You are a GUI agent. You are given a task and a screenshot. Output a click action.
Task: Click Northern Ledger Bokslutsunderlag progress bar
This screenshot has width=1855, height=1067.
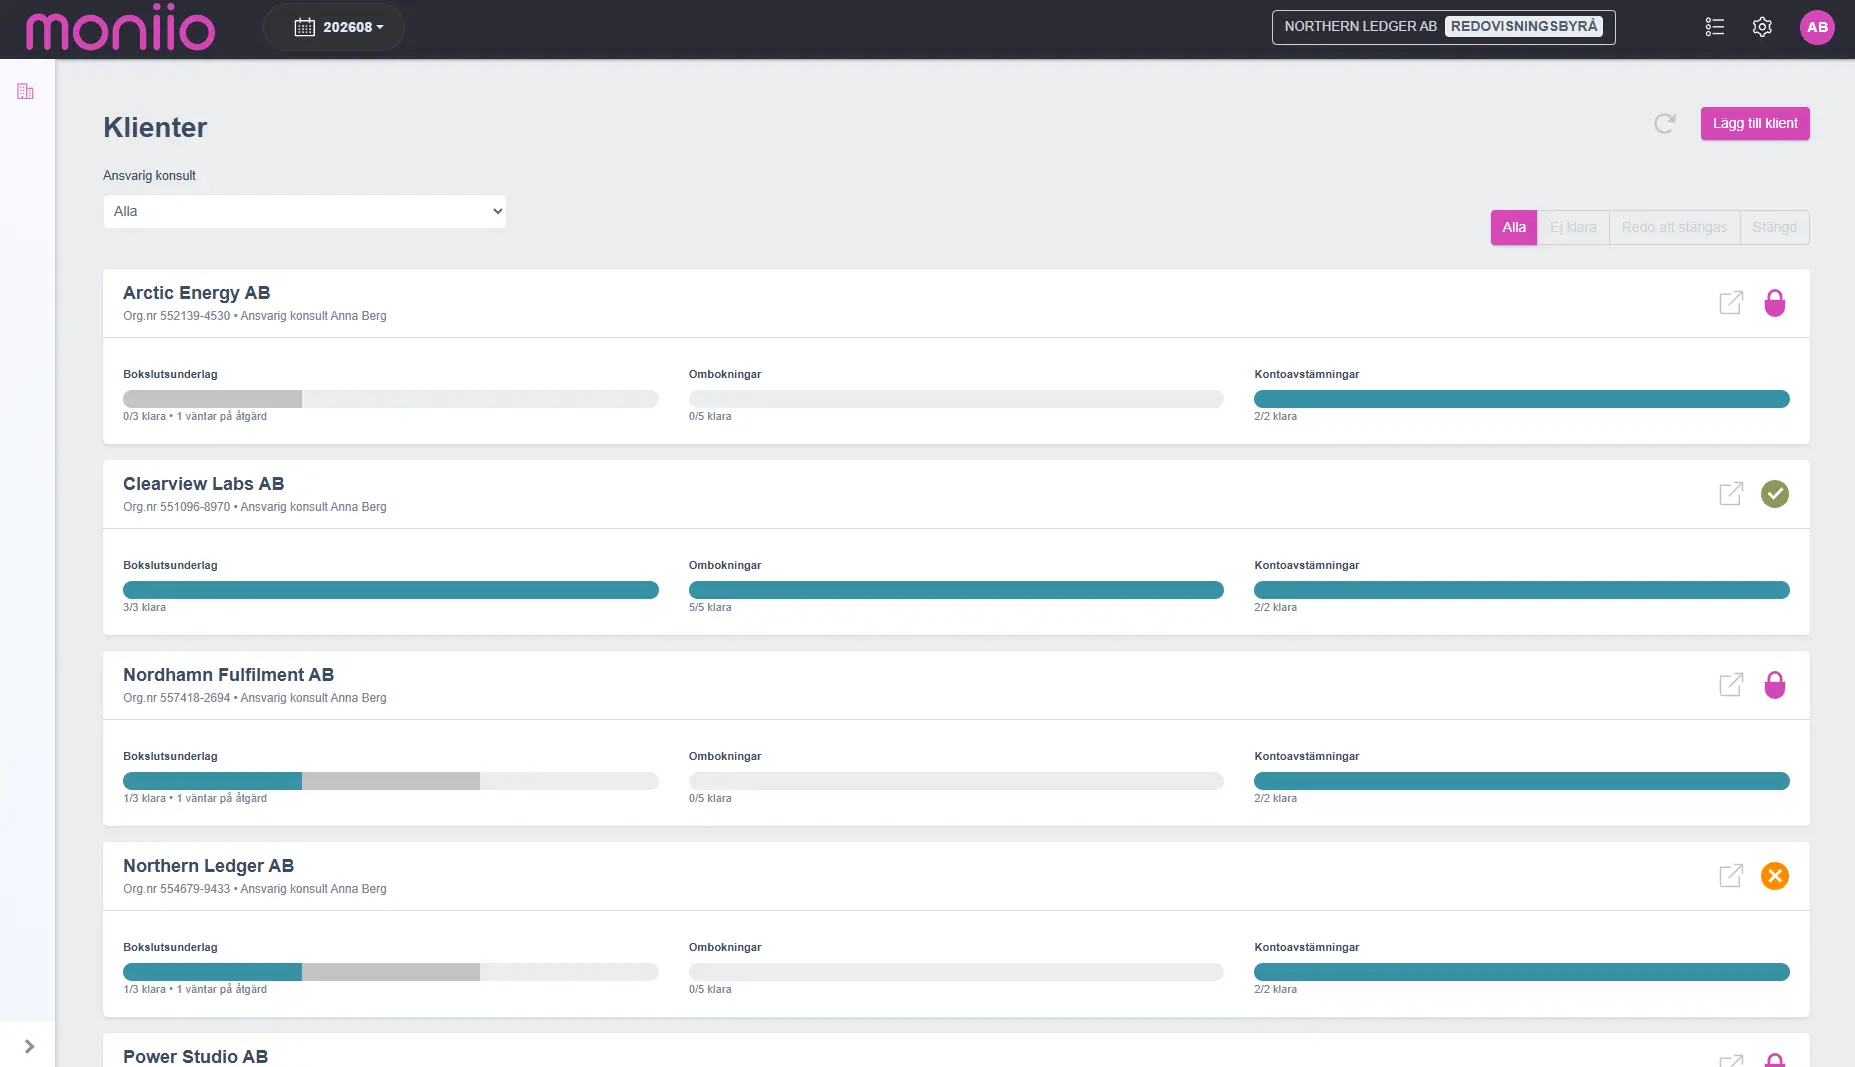coord(391,972)
